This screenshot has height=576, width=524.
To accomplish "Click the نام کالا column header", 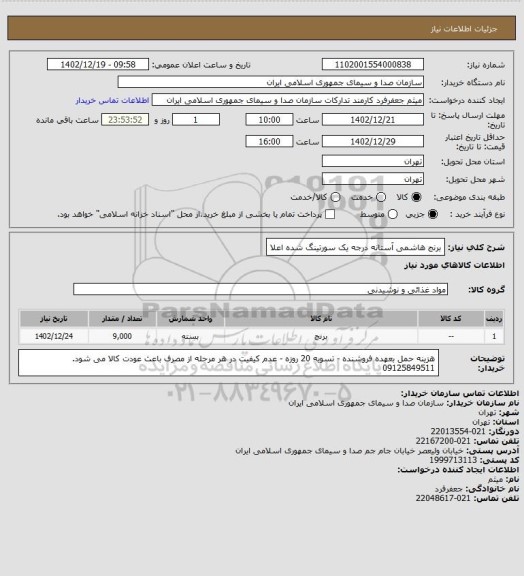I will (x=321, y=318).
